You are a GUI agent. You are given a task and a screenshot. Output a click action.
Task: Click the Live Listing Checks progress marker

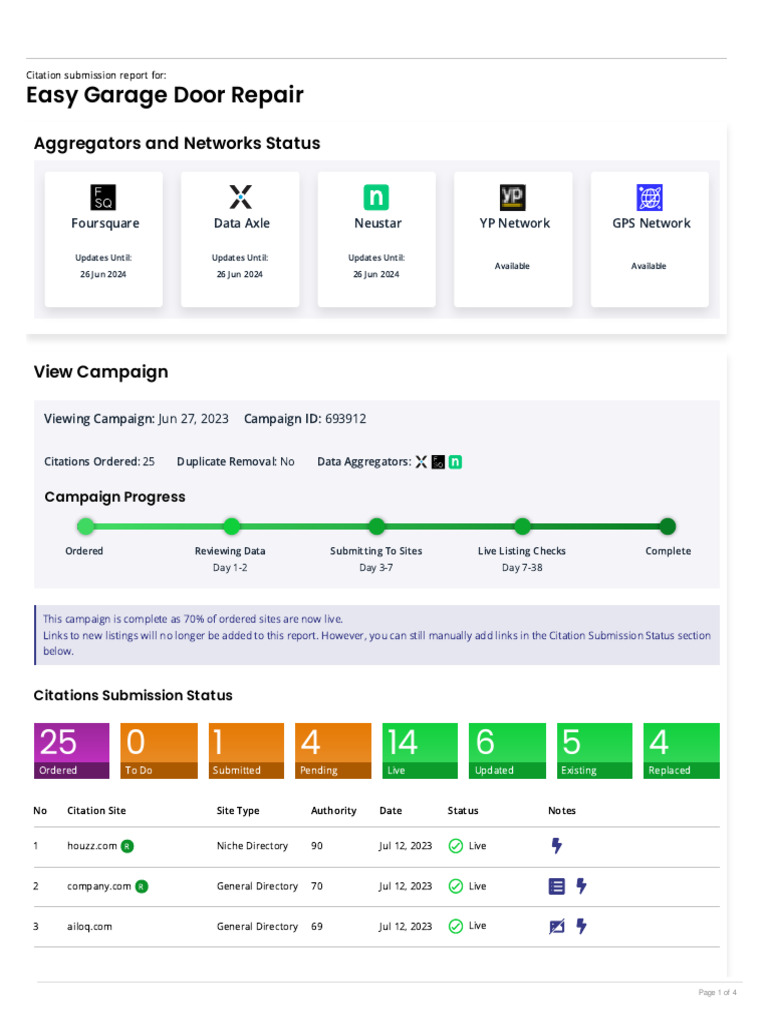click(x=522, y=526)
